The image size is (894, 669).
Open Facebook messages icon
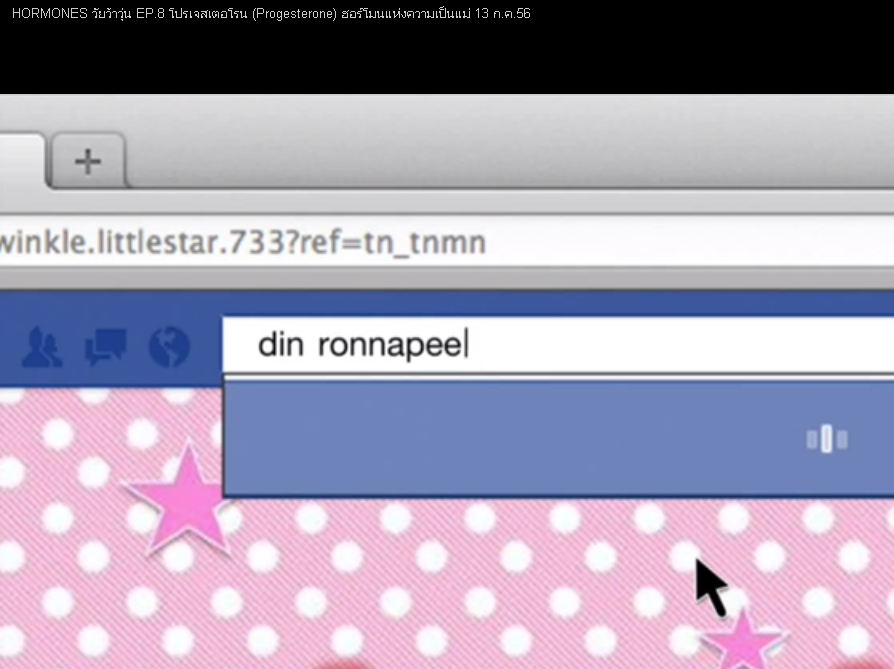[105, 346]
